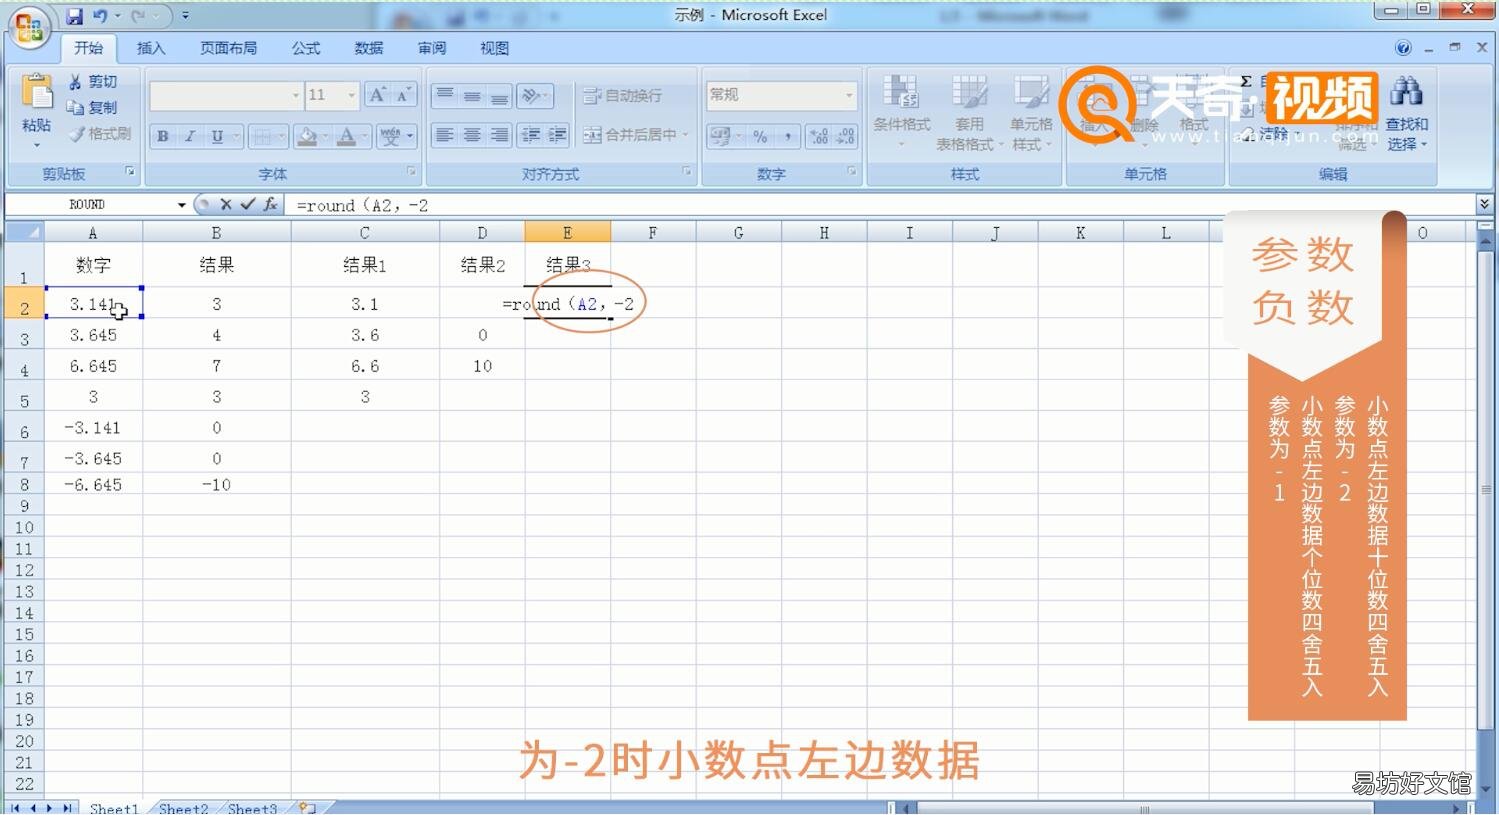
Task: Click Cut (剪切) scissors icon
Action: (76, 82)
